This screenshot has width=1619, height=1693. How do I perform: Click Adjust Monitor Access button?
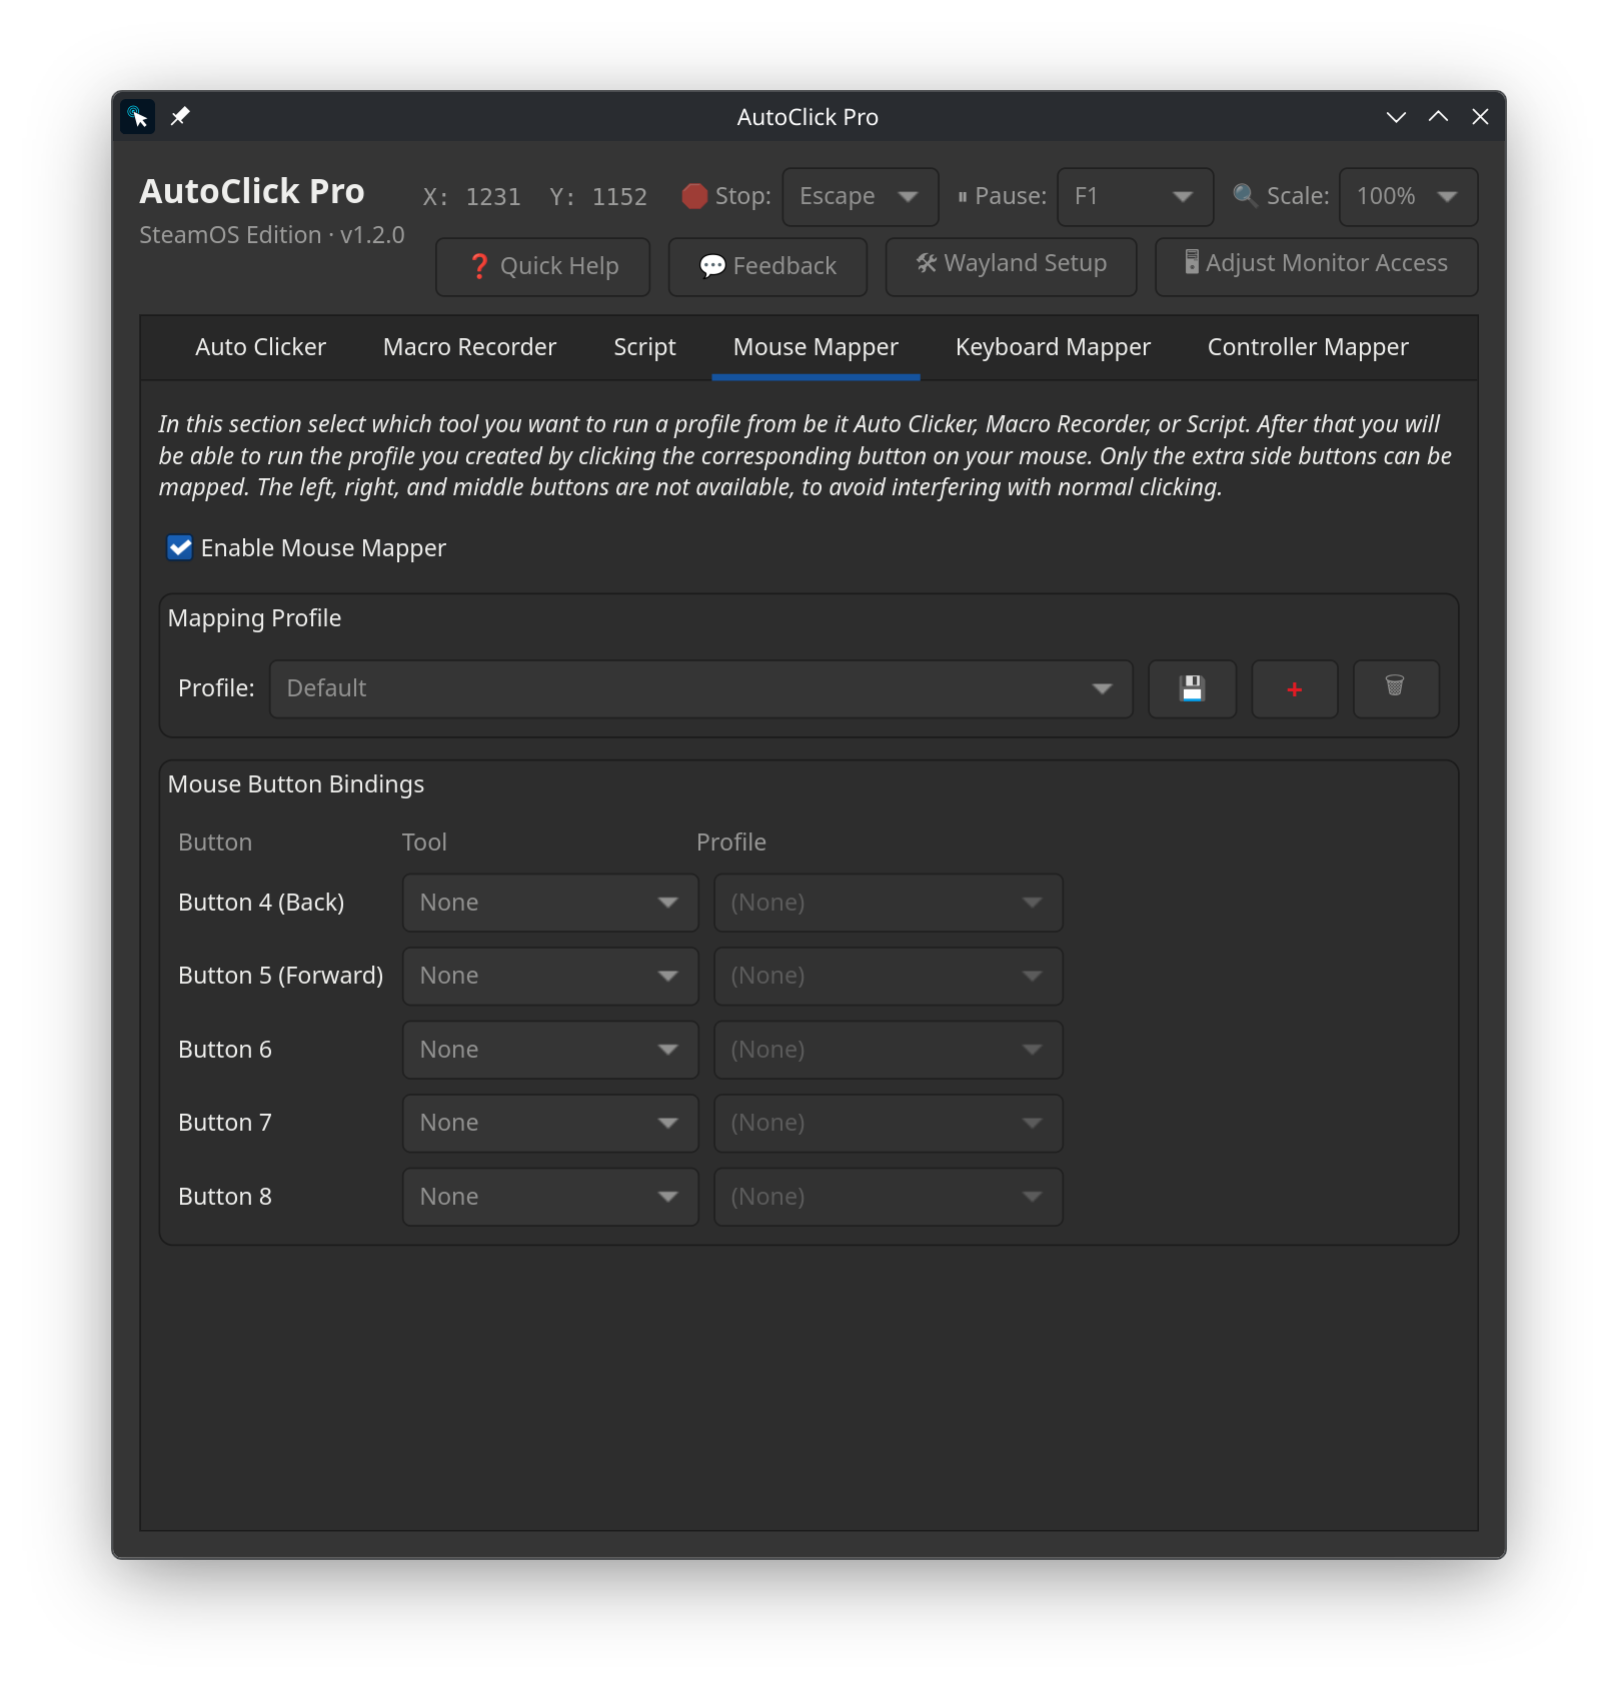point(1316,267)
